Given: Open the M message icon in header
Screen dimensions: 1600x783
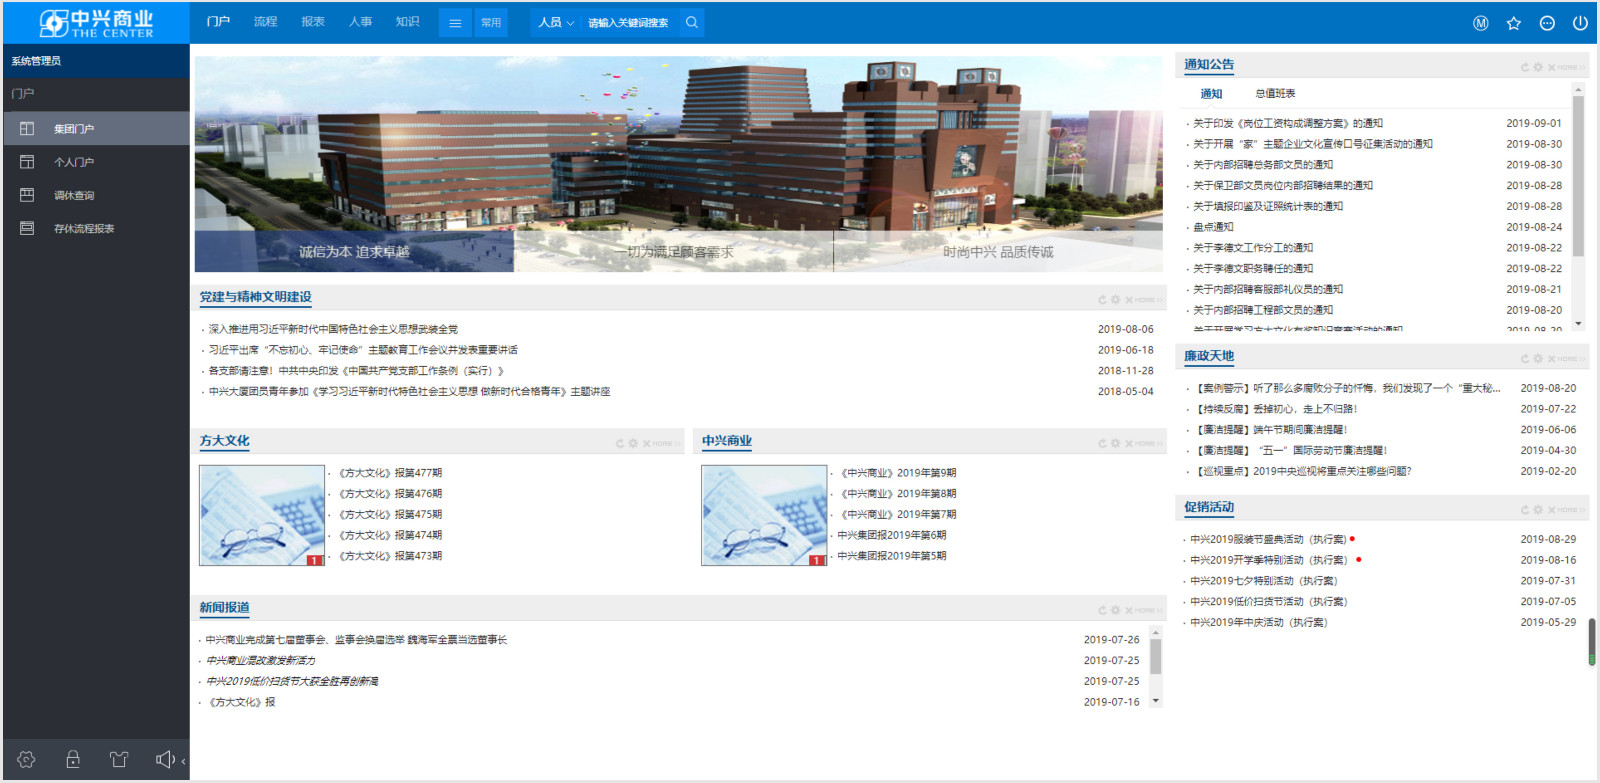Looking at the screenshot, I should click(x=1481, y=23).
